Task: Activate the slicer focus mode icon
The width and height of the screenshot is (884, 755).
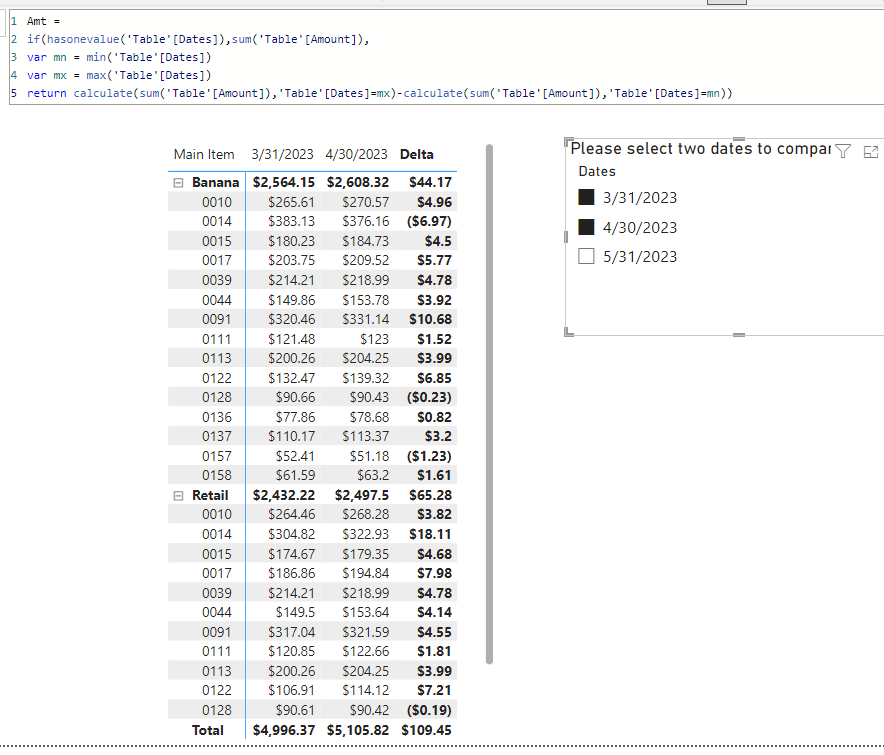Action: point(870,151)
